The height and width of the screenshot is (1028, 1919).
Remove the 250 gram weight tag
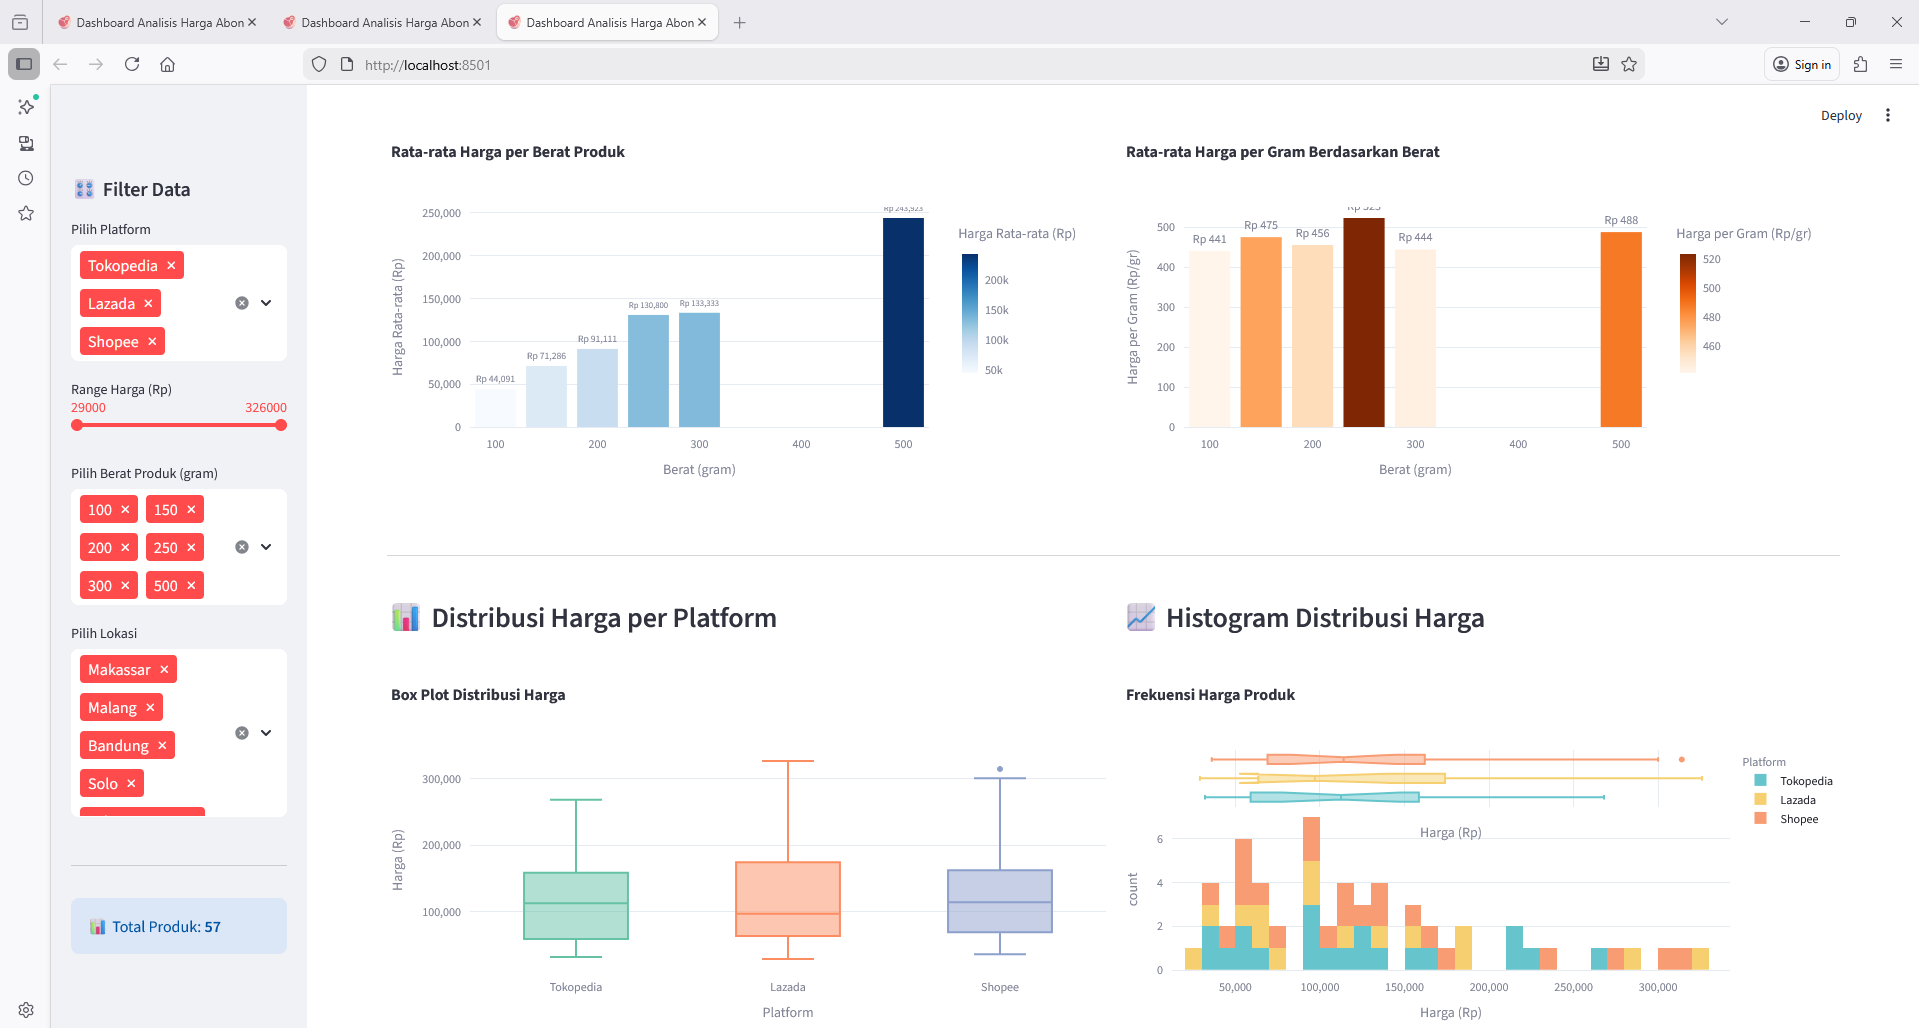(191, 547)
